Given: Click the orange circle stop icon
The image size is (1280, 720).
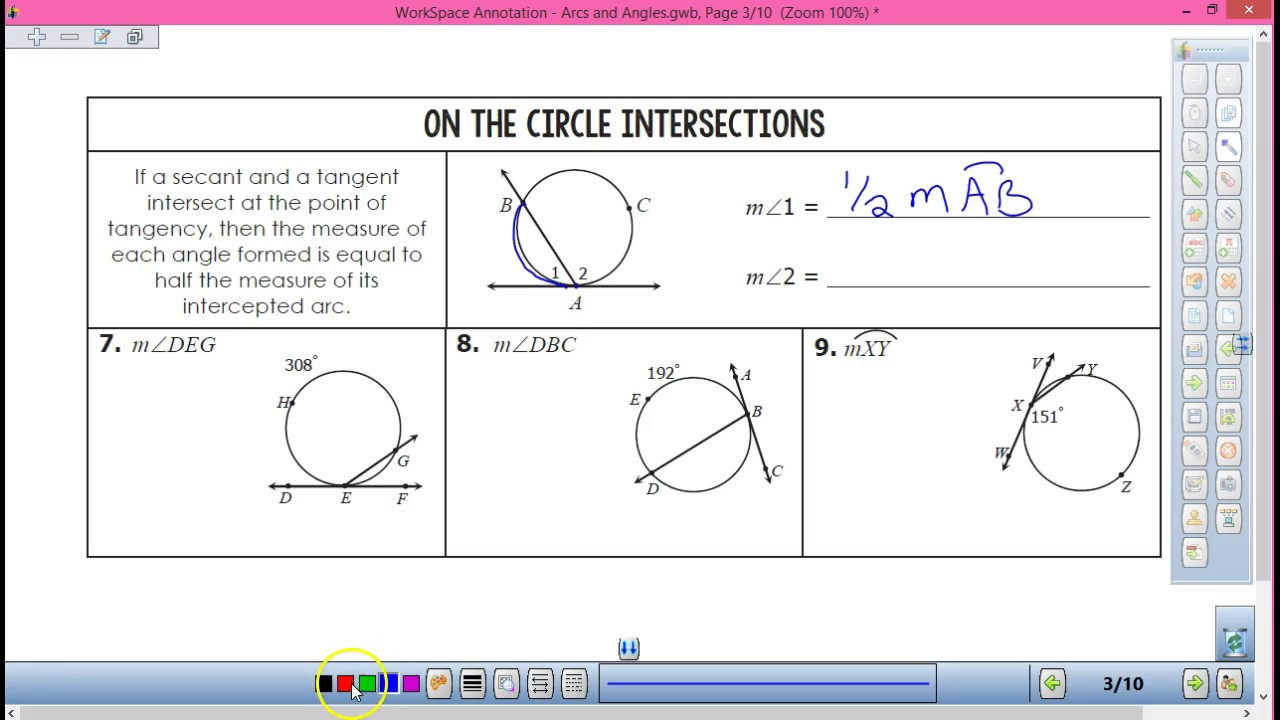Looking at the screenshot, I should coord(1228,451).
